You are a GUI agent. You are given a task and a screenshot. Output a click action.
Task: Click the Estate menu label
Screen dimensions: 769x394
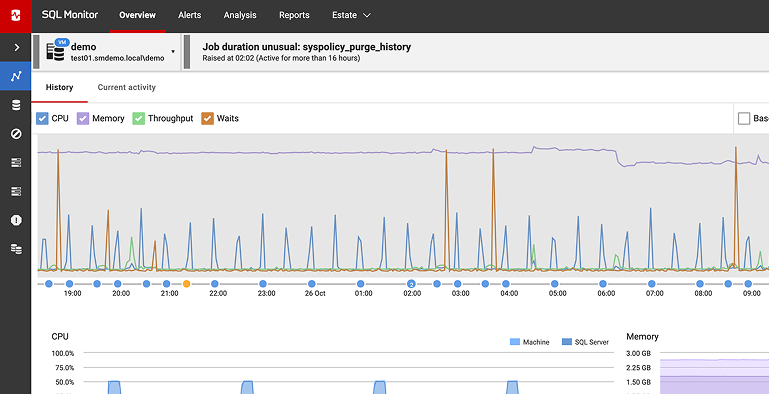pyautogui.click(x=344, y=15)
